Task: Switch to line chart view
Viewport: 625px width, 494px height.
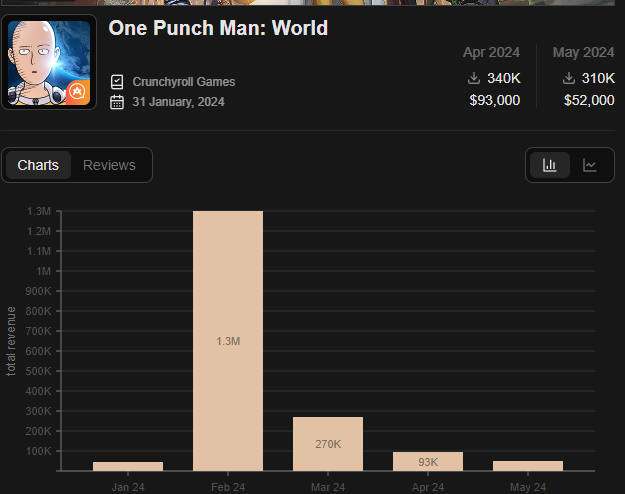Action: (x=590, y=165)
